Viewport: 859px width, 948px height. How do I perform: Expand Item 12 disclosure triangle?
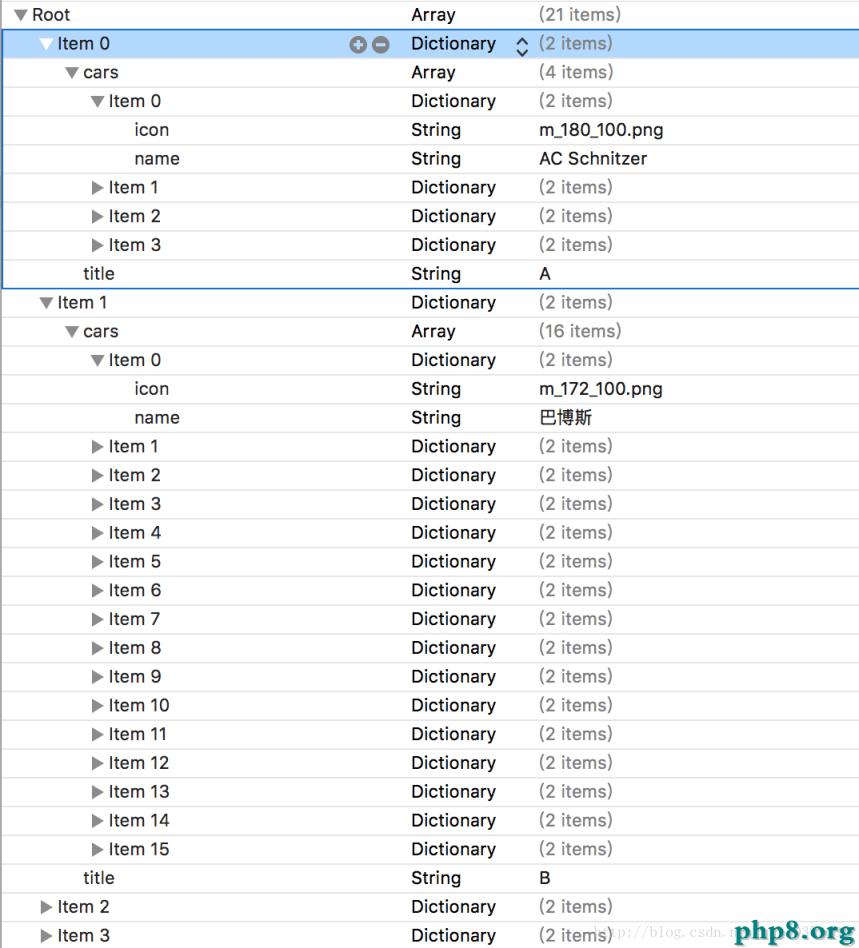click(x=97, y=764)
